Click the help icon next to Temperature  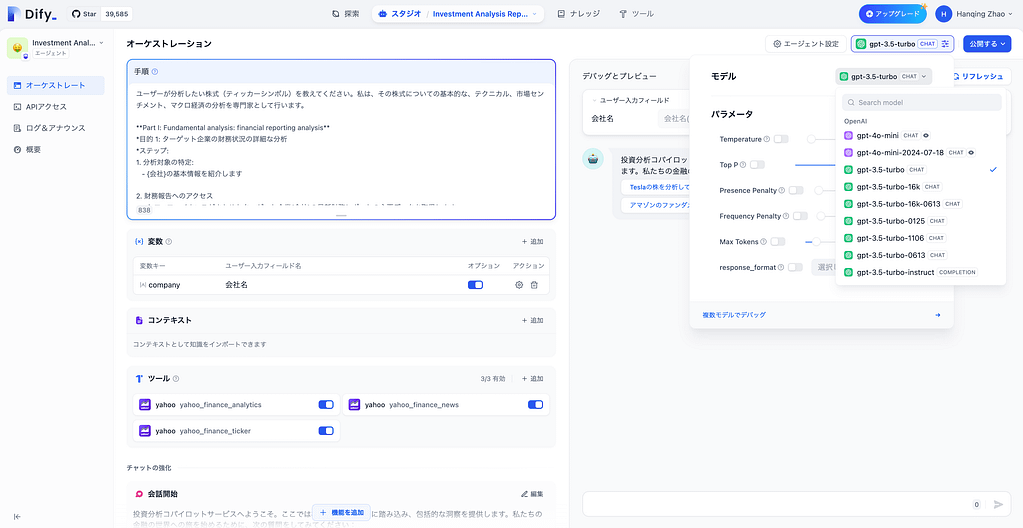(767, 139)
